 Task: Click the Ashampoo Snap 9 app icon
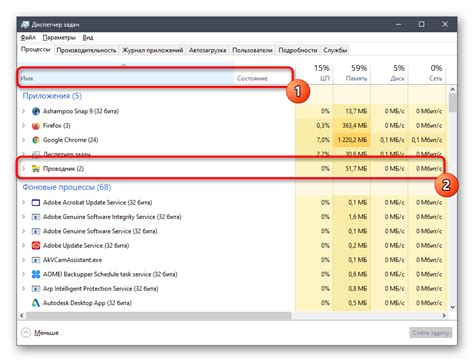coord(36,111)
